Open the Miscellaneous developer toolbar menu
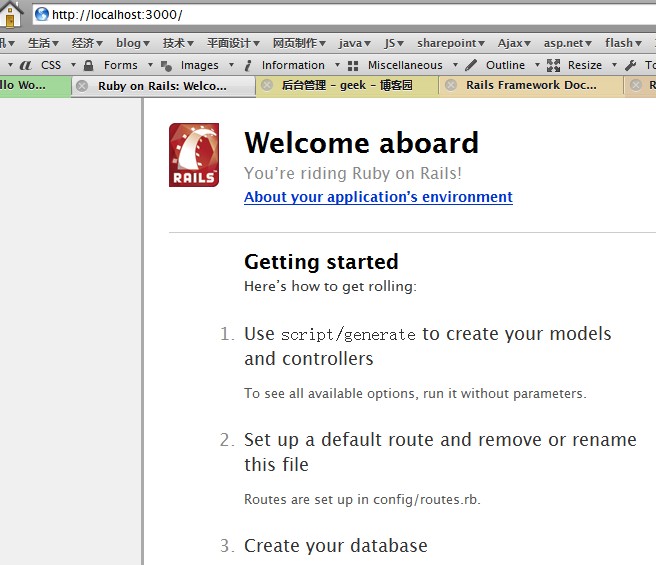The image size is (656, 565). click(405, 65)
